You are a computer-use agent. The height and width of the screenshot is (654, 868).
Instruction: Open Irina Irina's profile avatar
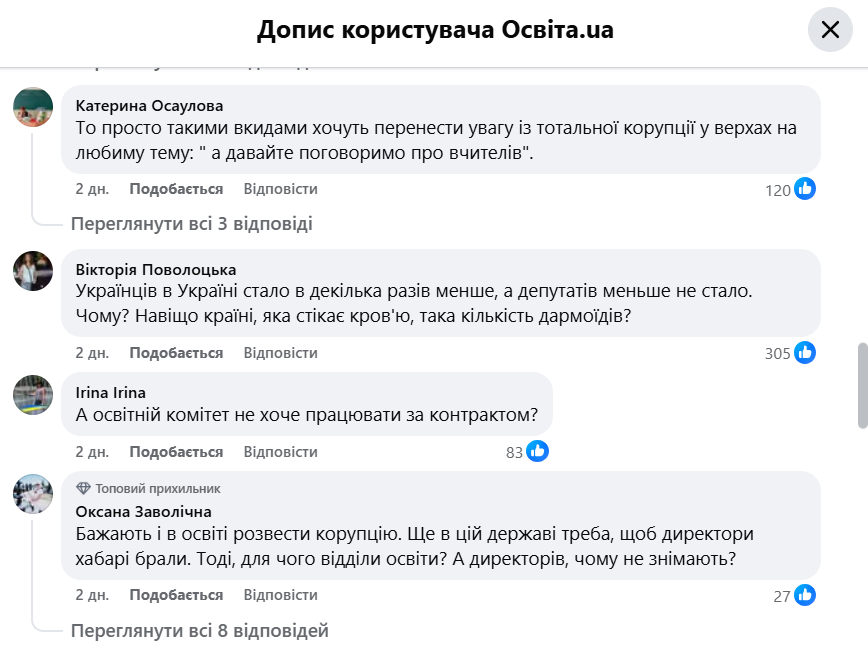tap(33, 394)
